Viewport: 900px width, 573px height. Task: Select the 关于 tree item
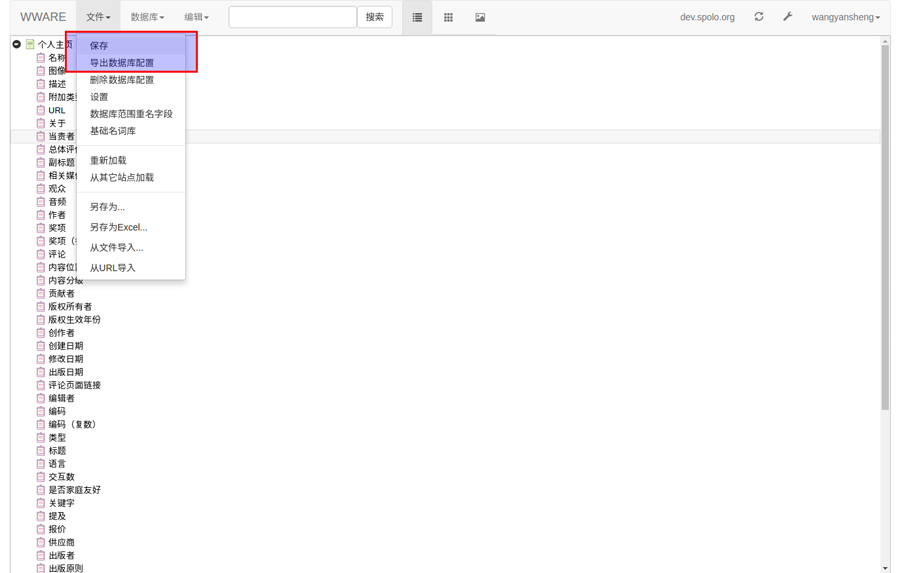57,123
